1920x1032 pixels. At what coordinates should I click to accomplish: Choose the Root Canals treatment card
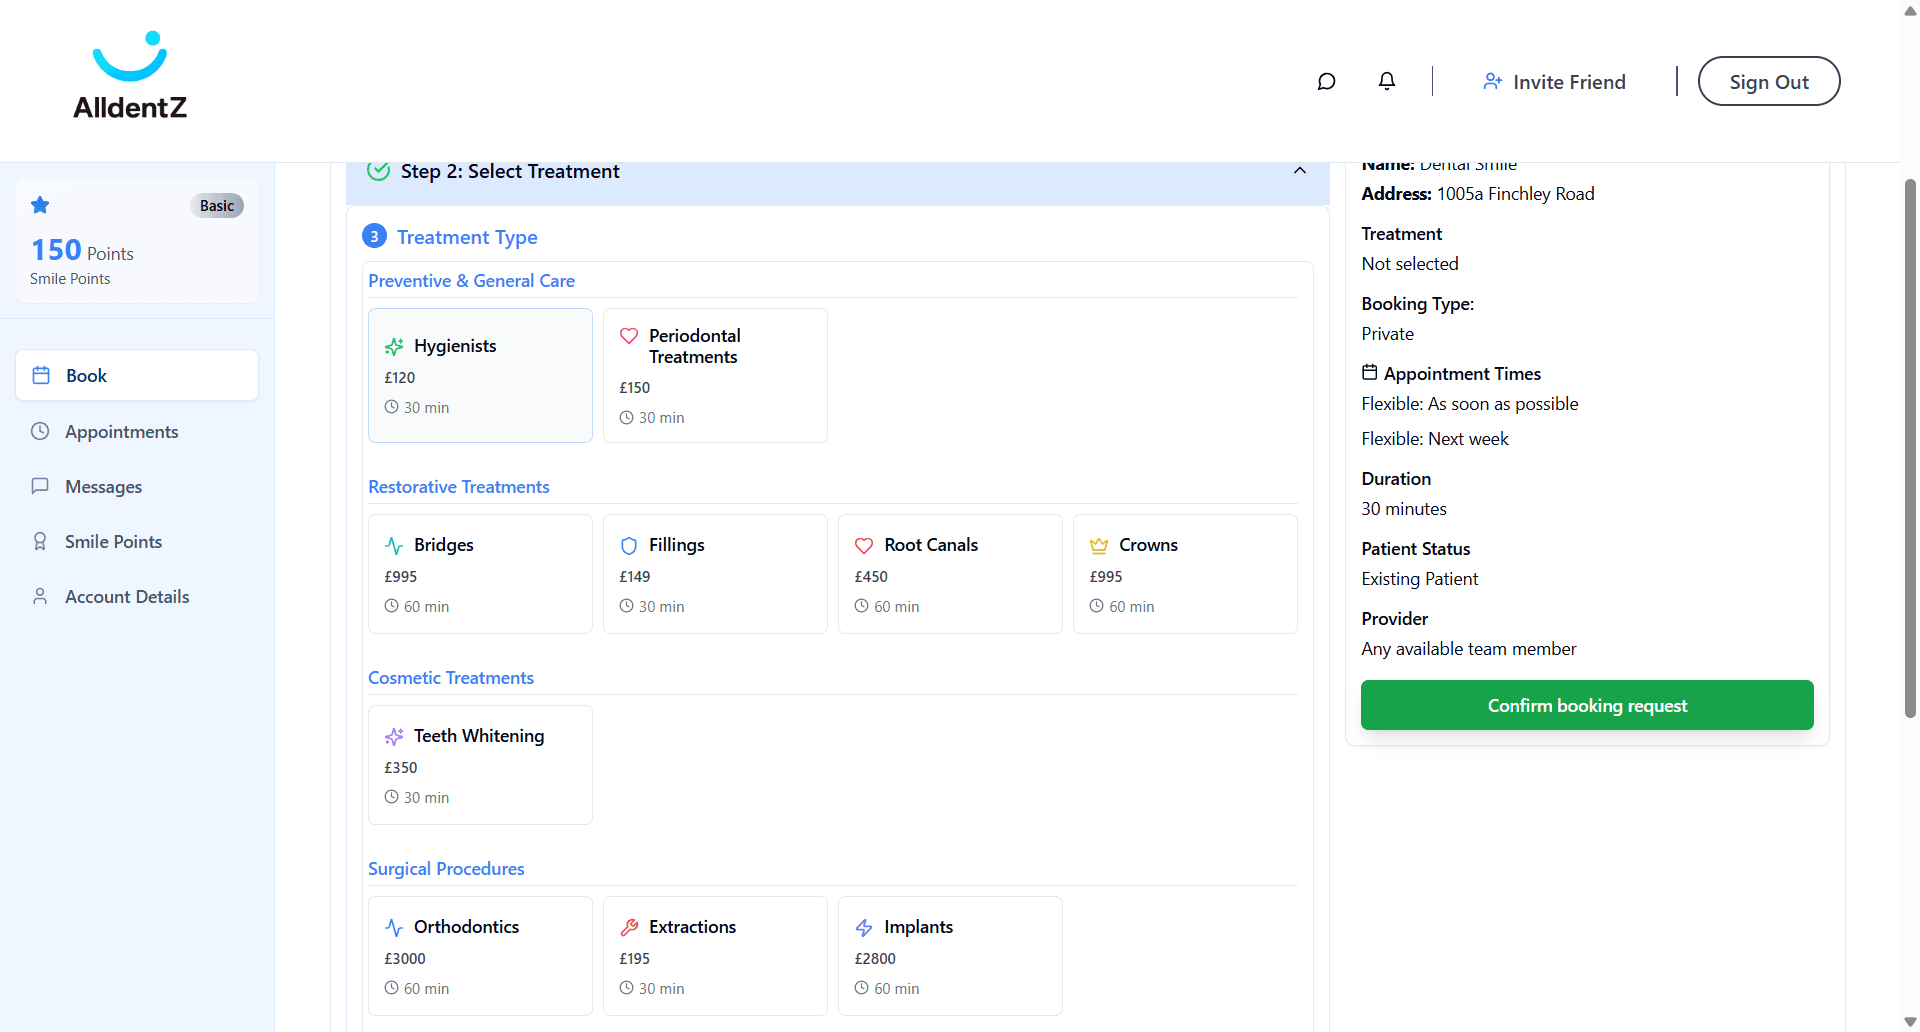point(950,574)
